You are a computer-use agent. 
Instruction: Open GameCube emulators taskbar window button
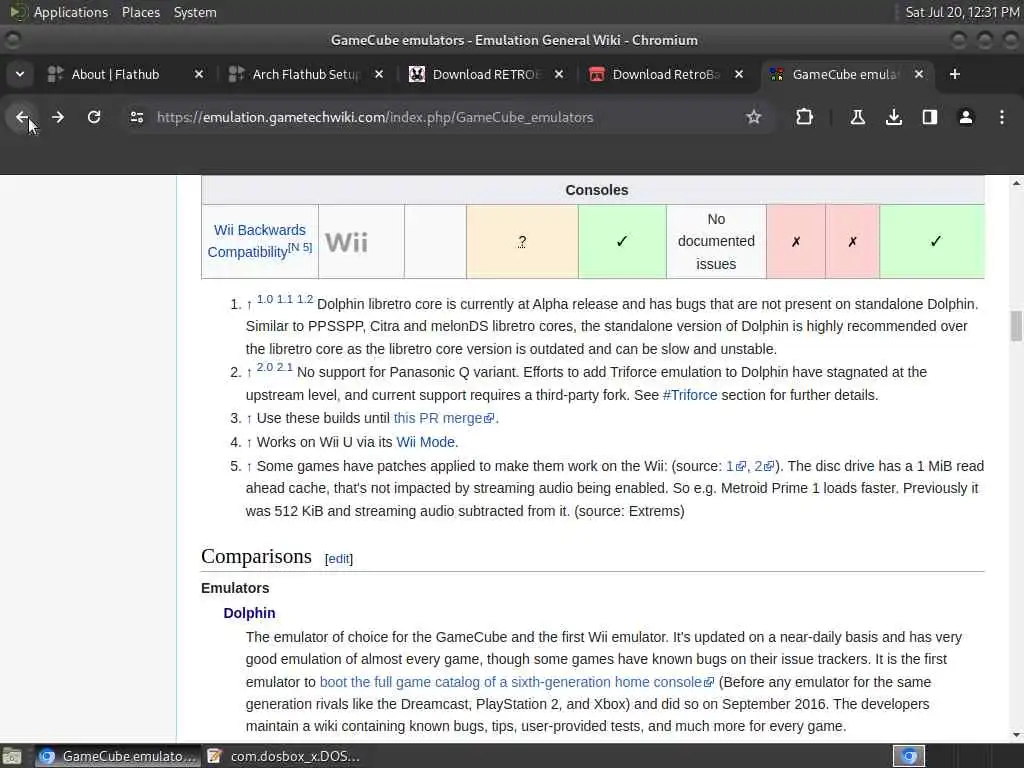point(118,756)
